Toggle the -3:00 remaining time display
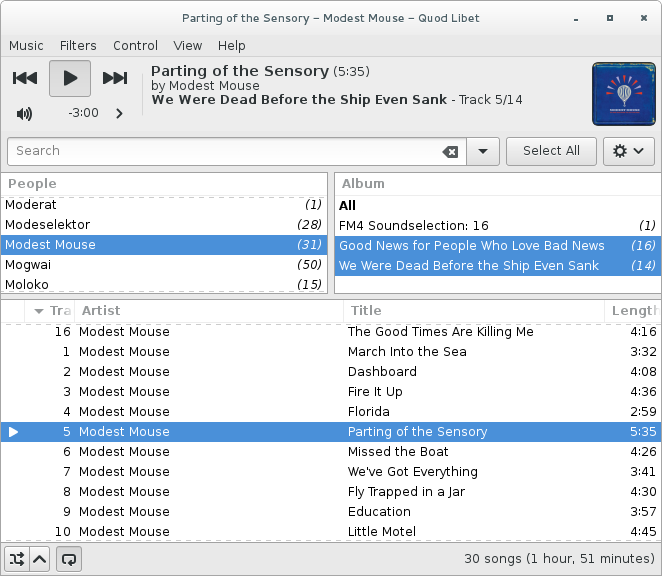Viewport: 662px width, 576px height. click(83, 113)
